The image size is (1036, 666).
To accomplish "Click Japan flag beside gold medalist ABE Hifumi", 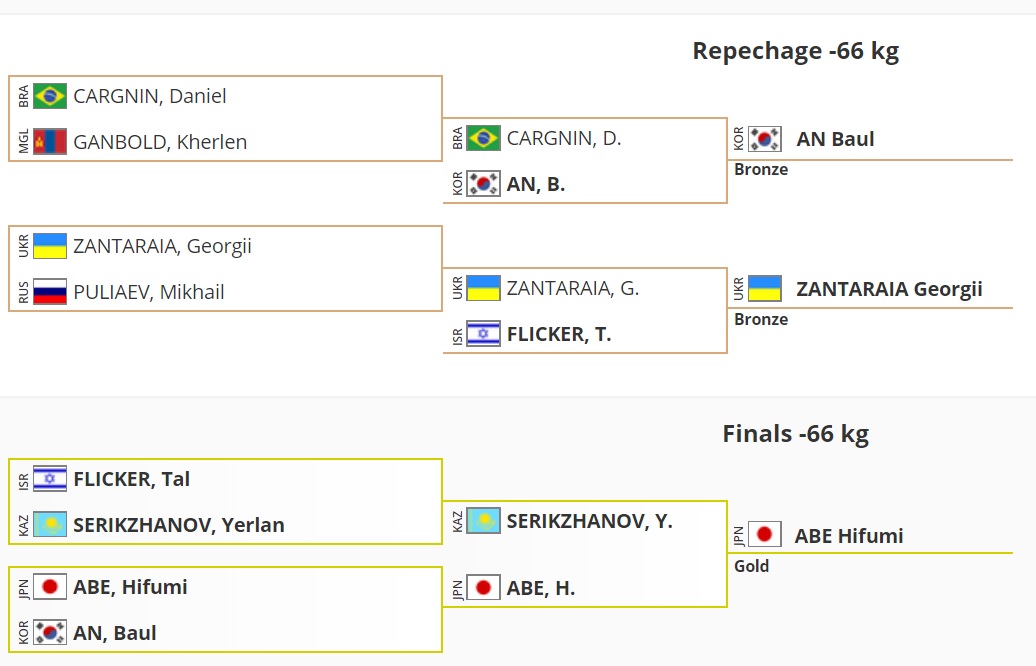I will (x=765, y=535).
